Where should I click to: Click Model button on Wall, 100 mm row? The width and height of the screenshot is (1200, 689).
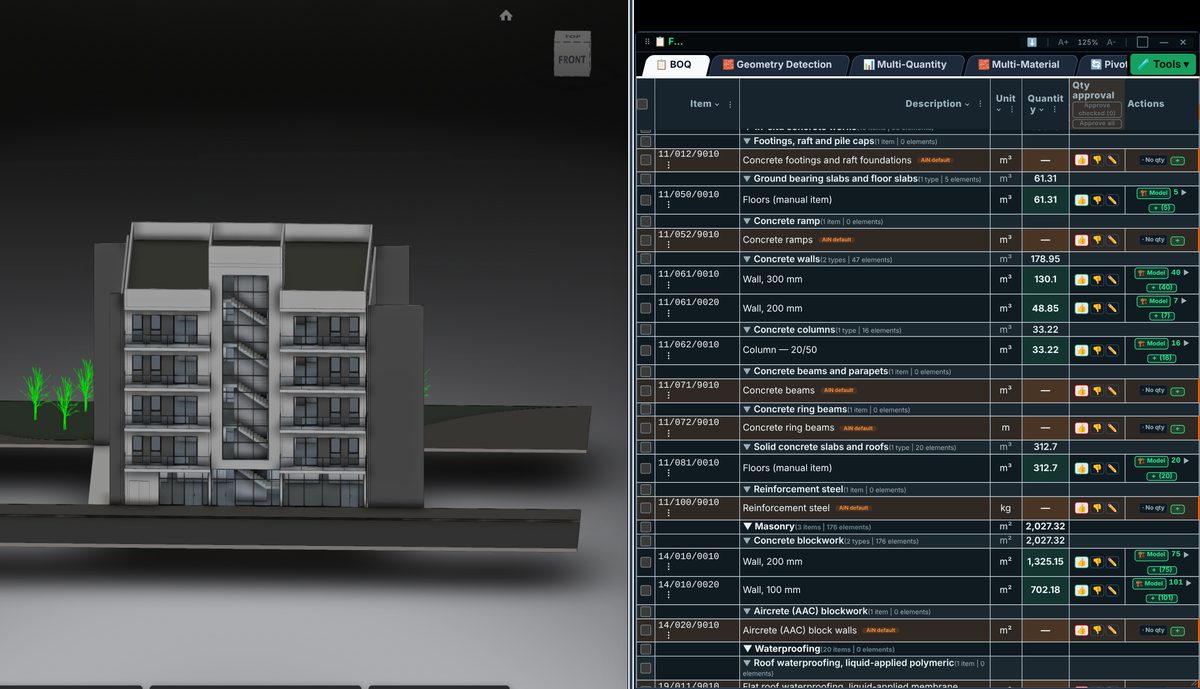[x=1149, y=583]
